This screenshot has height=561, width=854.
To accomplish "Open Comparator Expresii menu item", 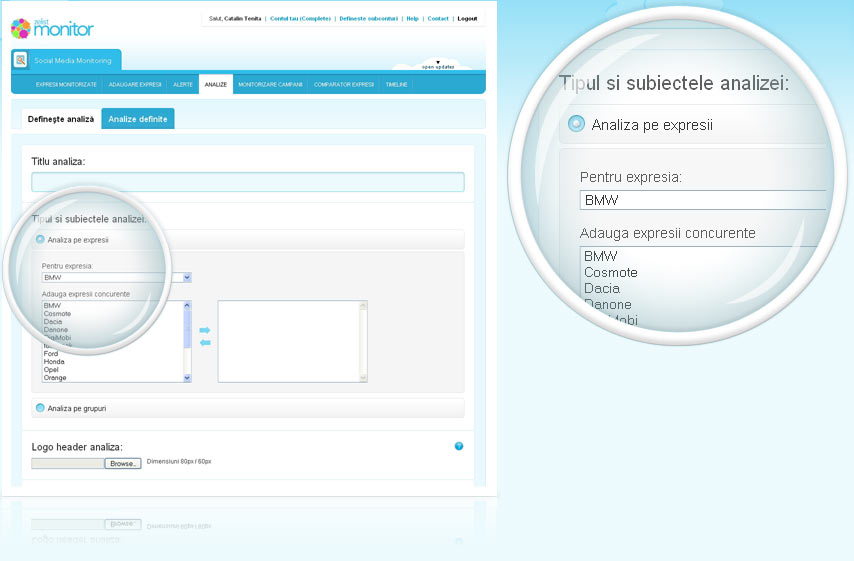I will (x=344, y=84).
